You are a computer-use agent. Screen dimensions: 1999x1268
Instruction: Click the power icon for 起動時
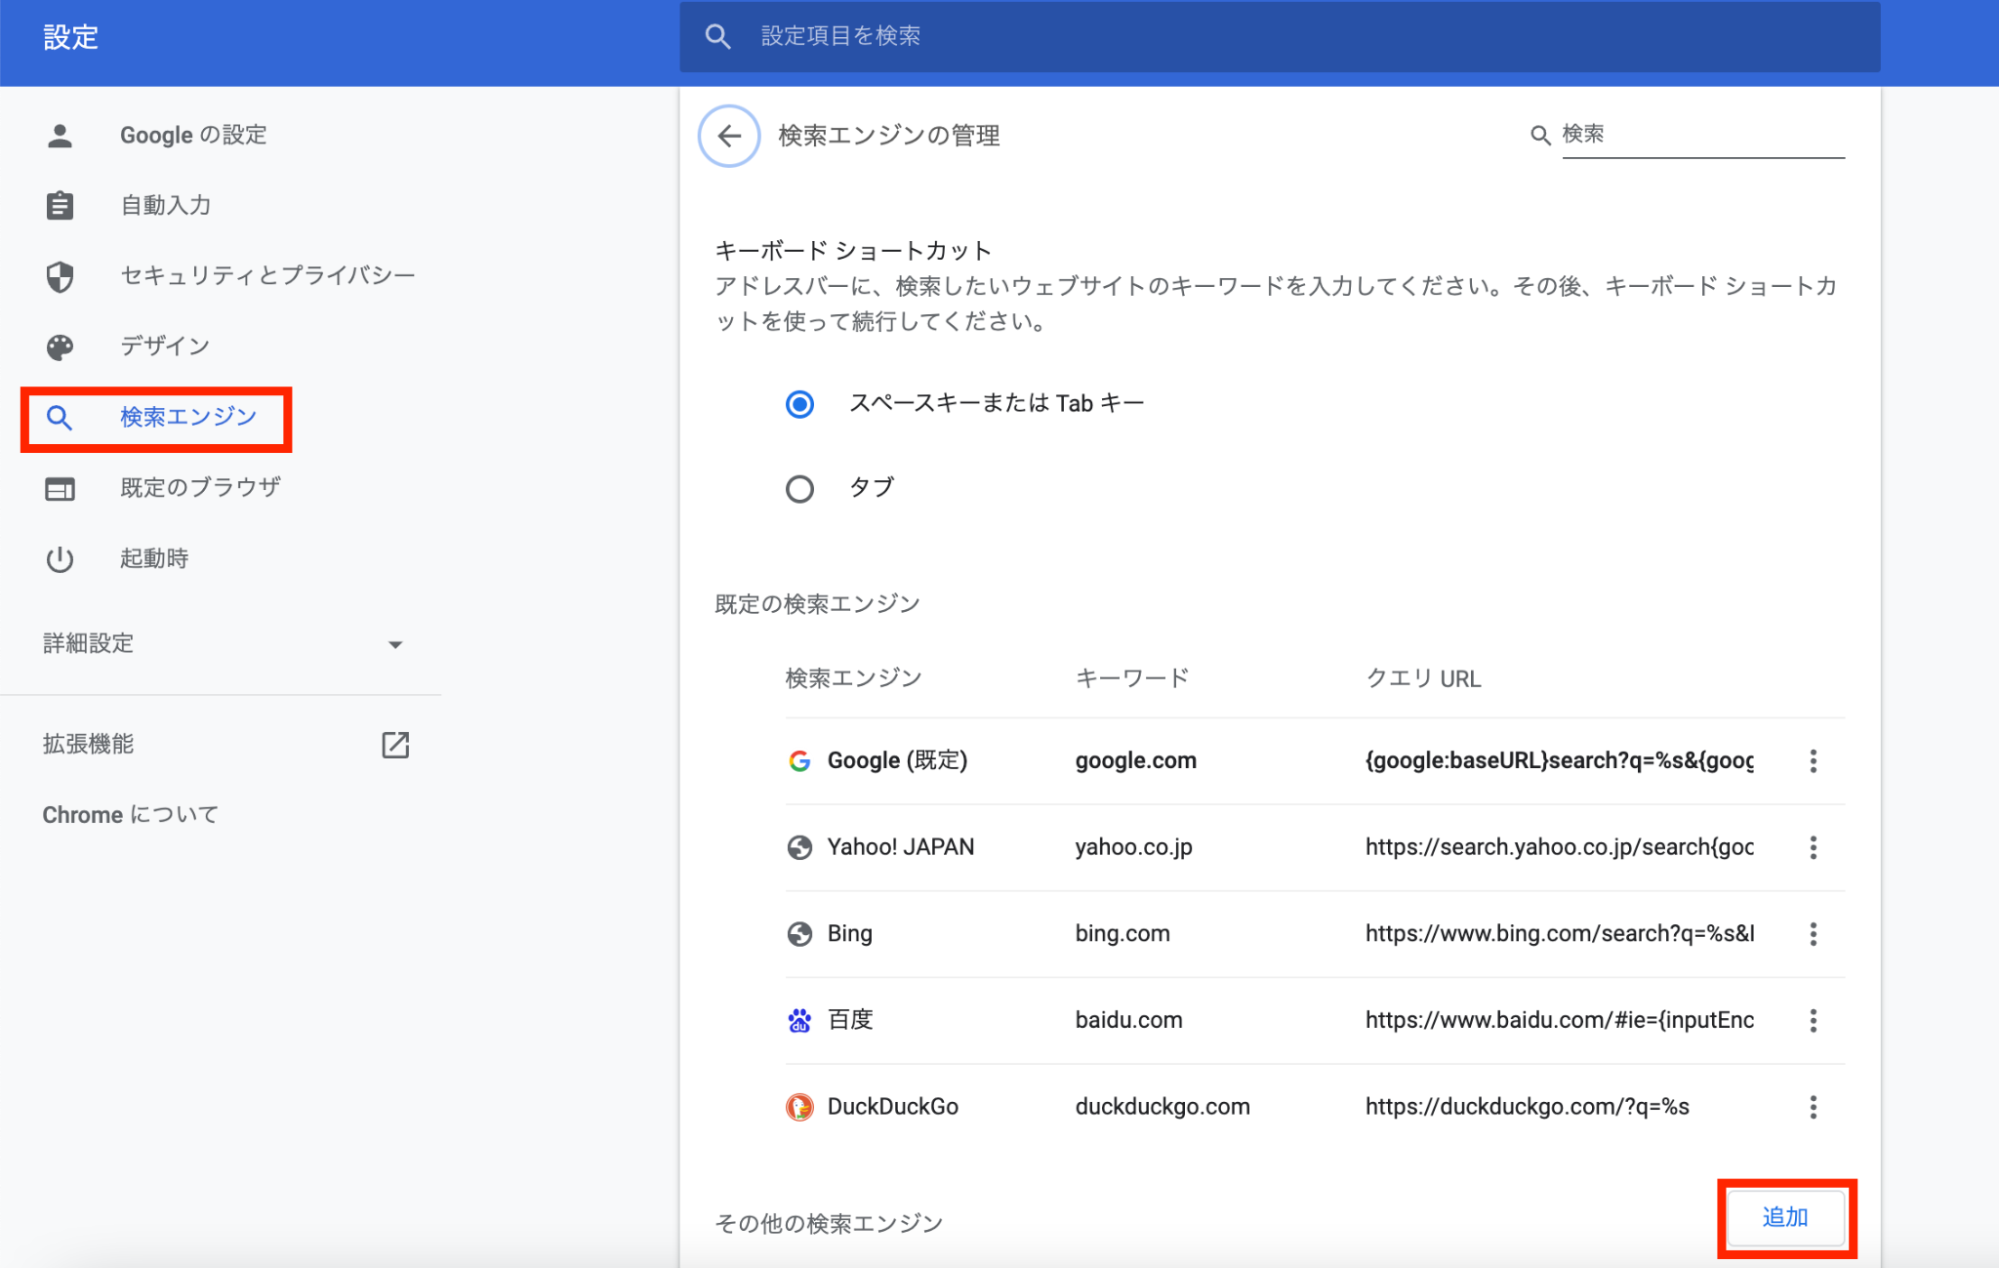coord(60,559)
